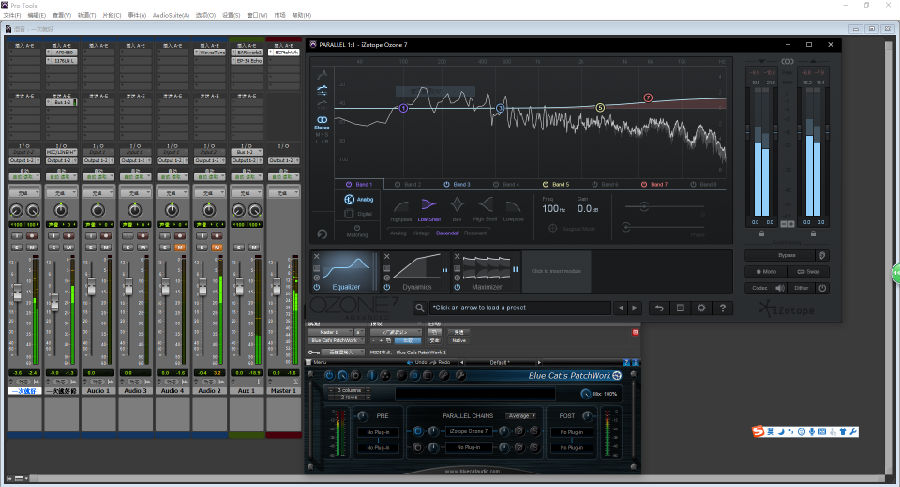The image size is (900, 487).
Task: Click the speaker icon next to Codec
Action: click(x=780, y=288)
